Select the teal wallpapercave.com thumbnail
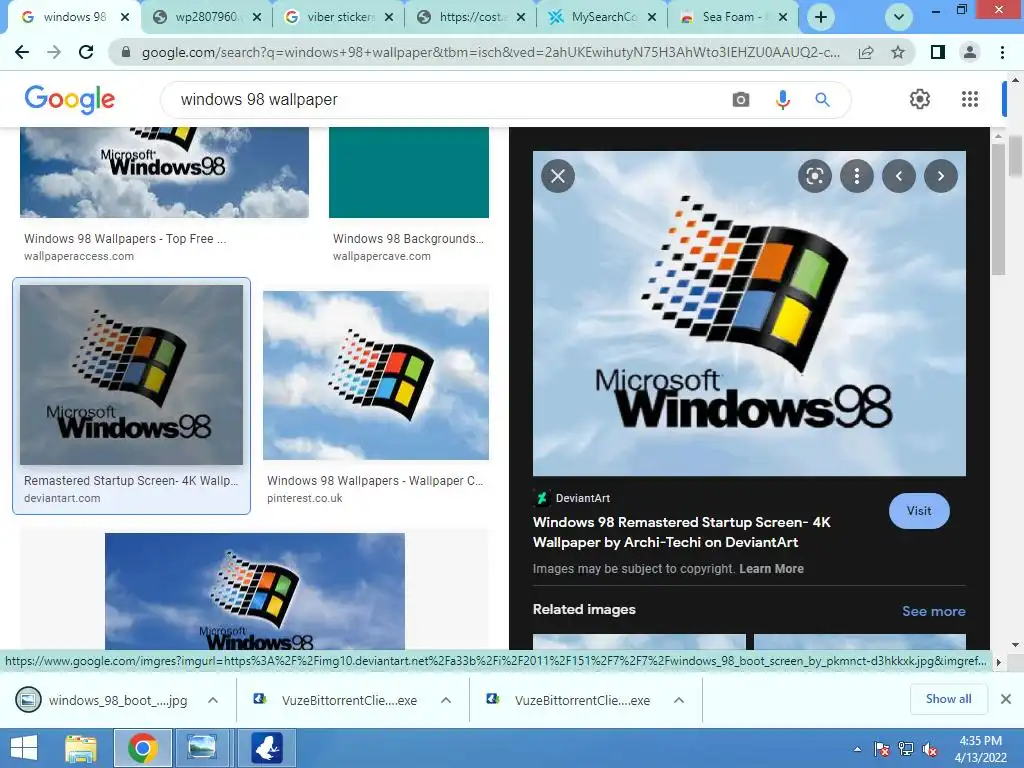Viewport: 1024px width, 768px height. pos(409,172)
